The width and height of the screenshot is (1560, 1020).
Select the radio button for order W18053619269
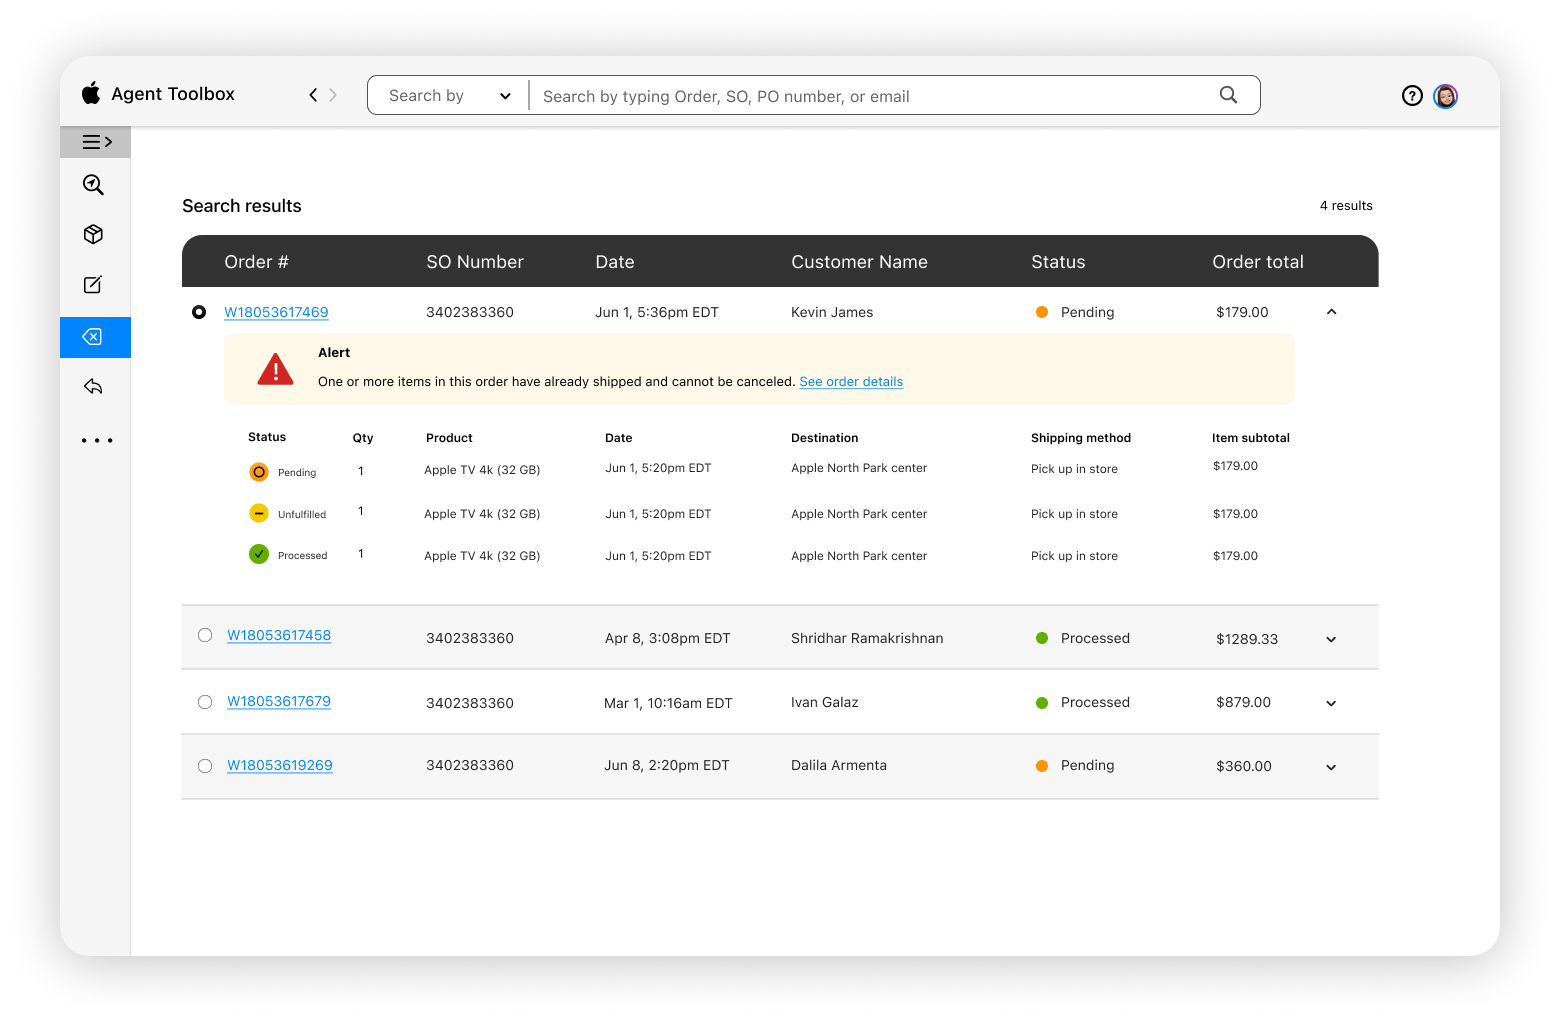pyautogui.click(x=205, y=766)
